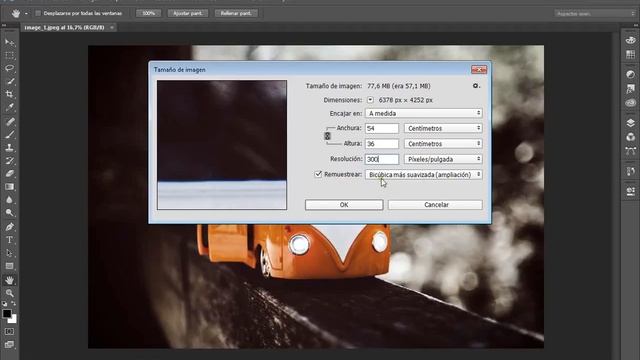Click the Hand tool icon in options bar
The width and height of the screenshot is (640, 360).
pyautogui.click(x=16, y=13)
